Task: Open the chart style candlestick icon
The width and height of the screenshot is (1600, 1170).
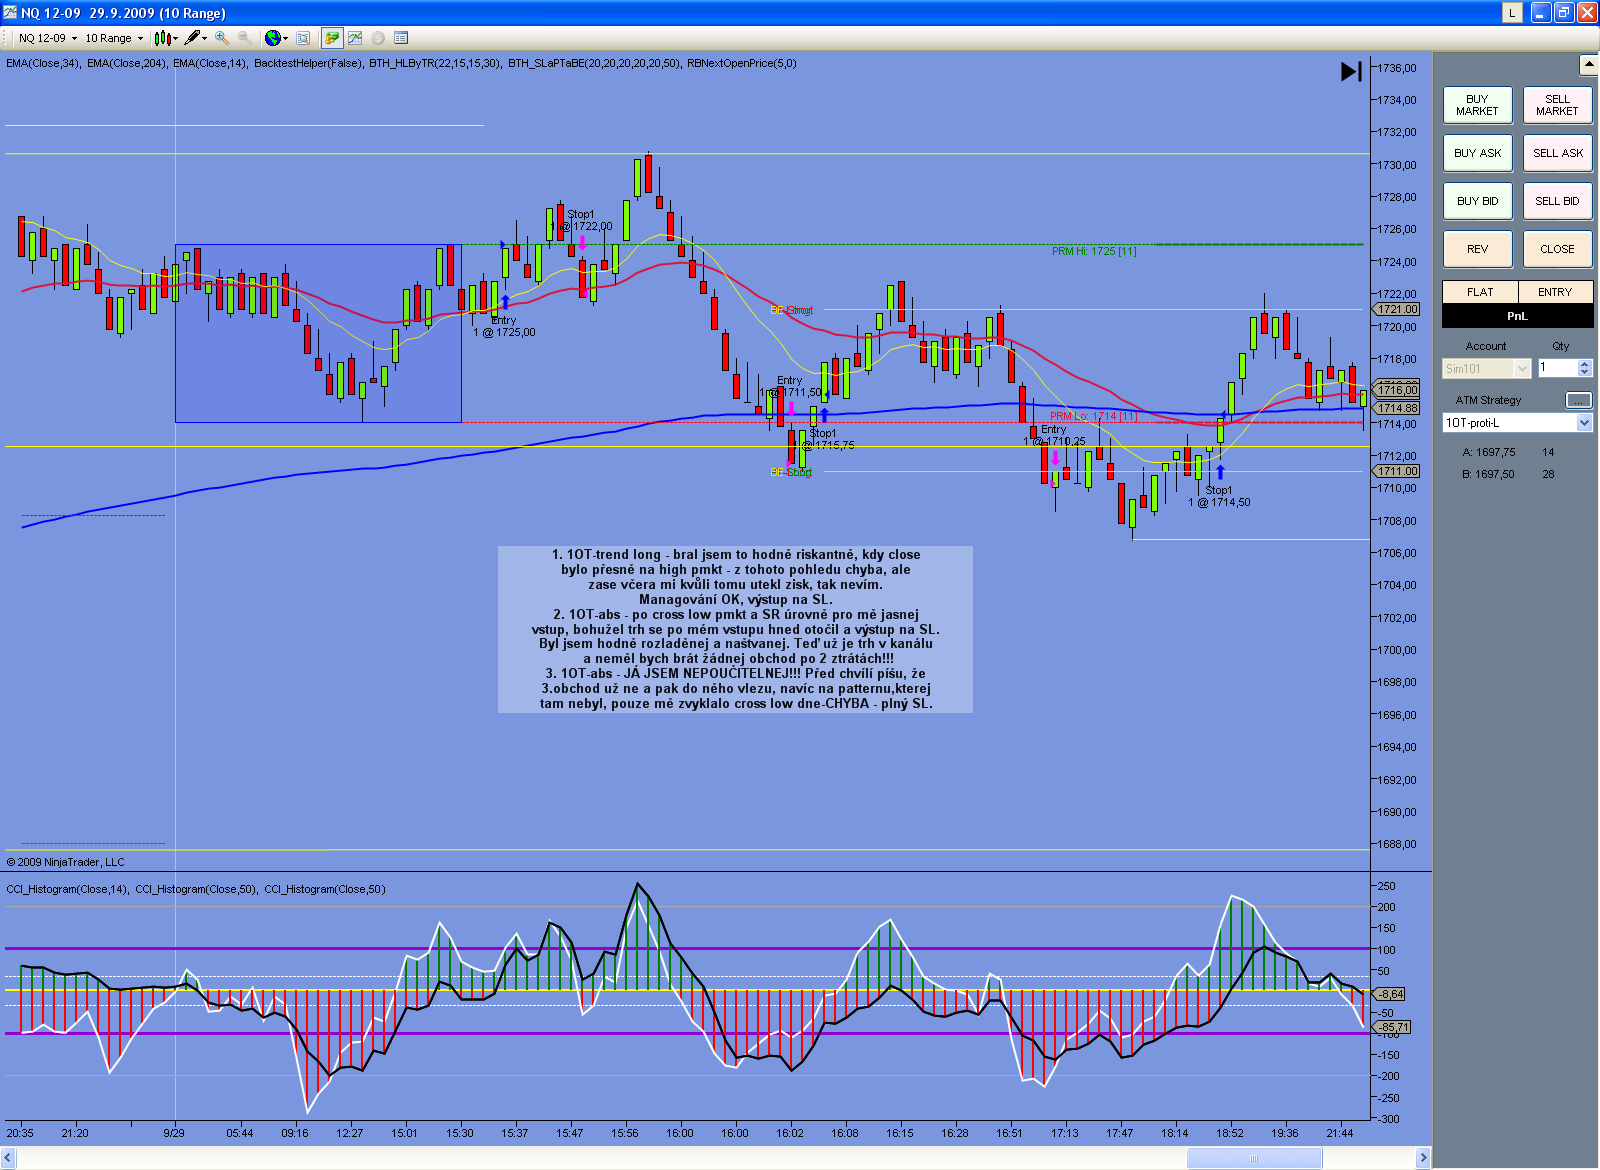Action: 162,38
